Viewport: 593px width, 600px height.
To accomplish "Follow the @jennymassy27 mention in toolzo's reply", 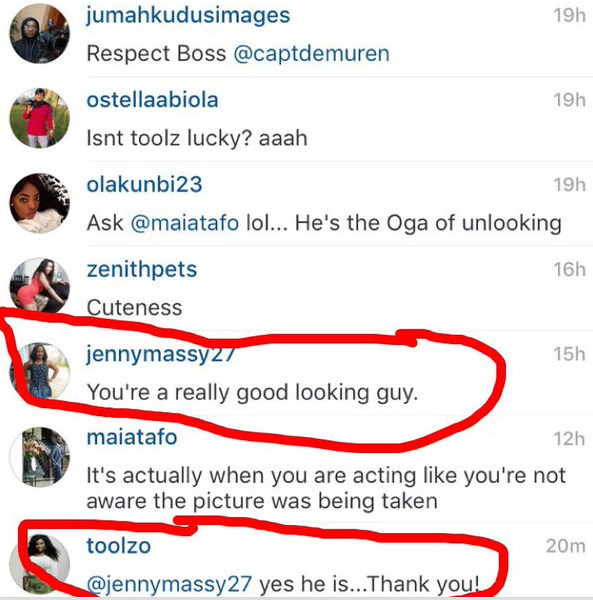I will coord(169,584).
